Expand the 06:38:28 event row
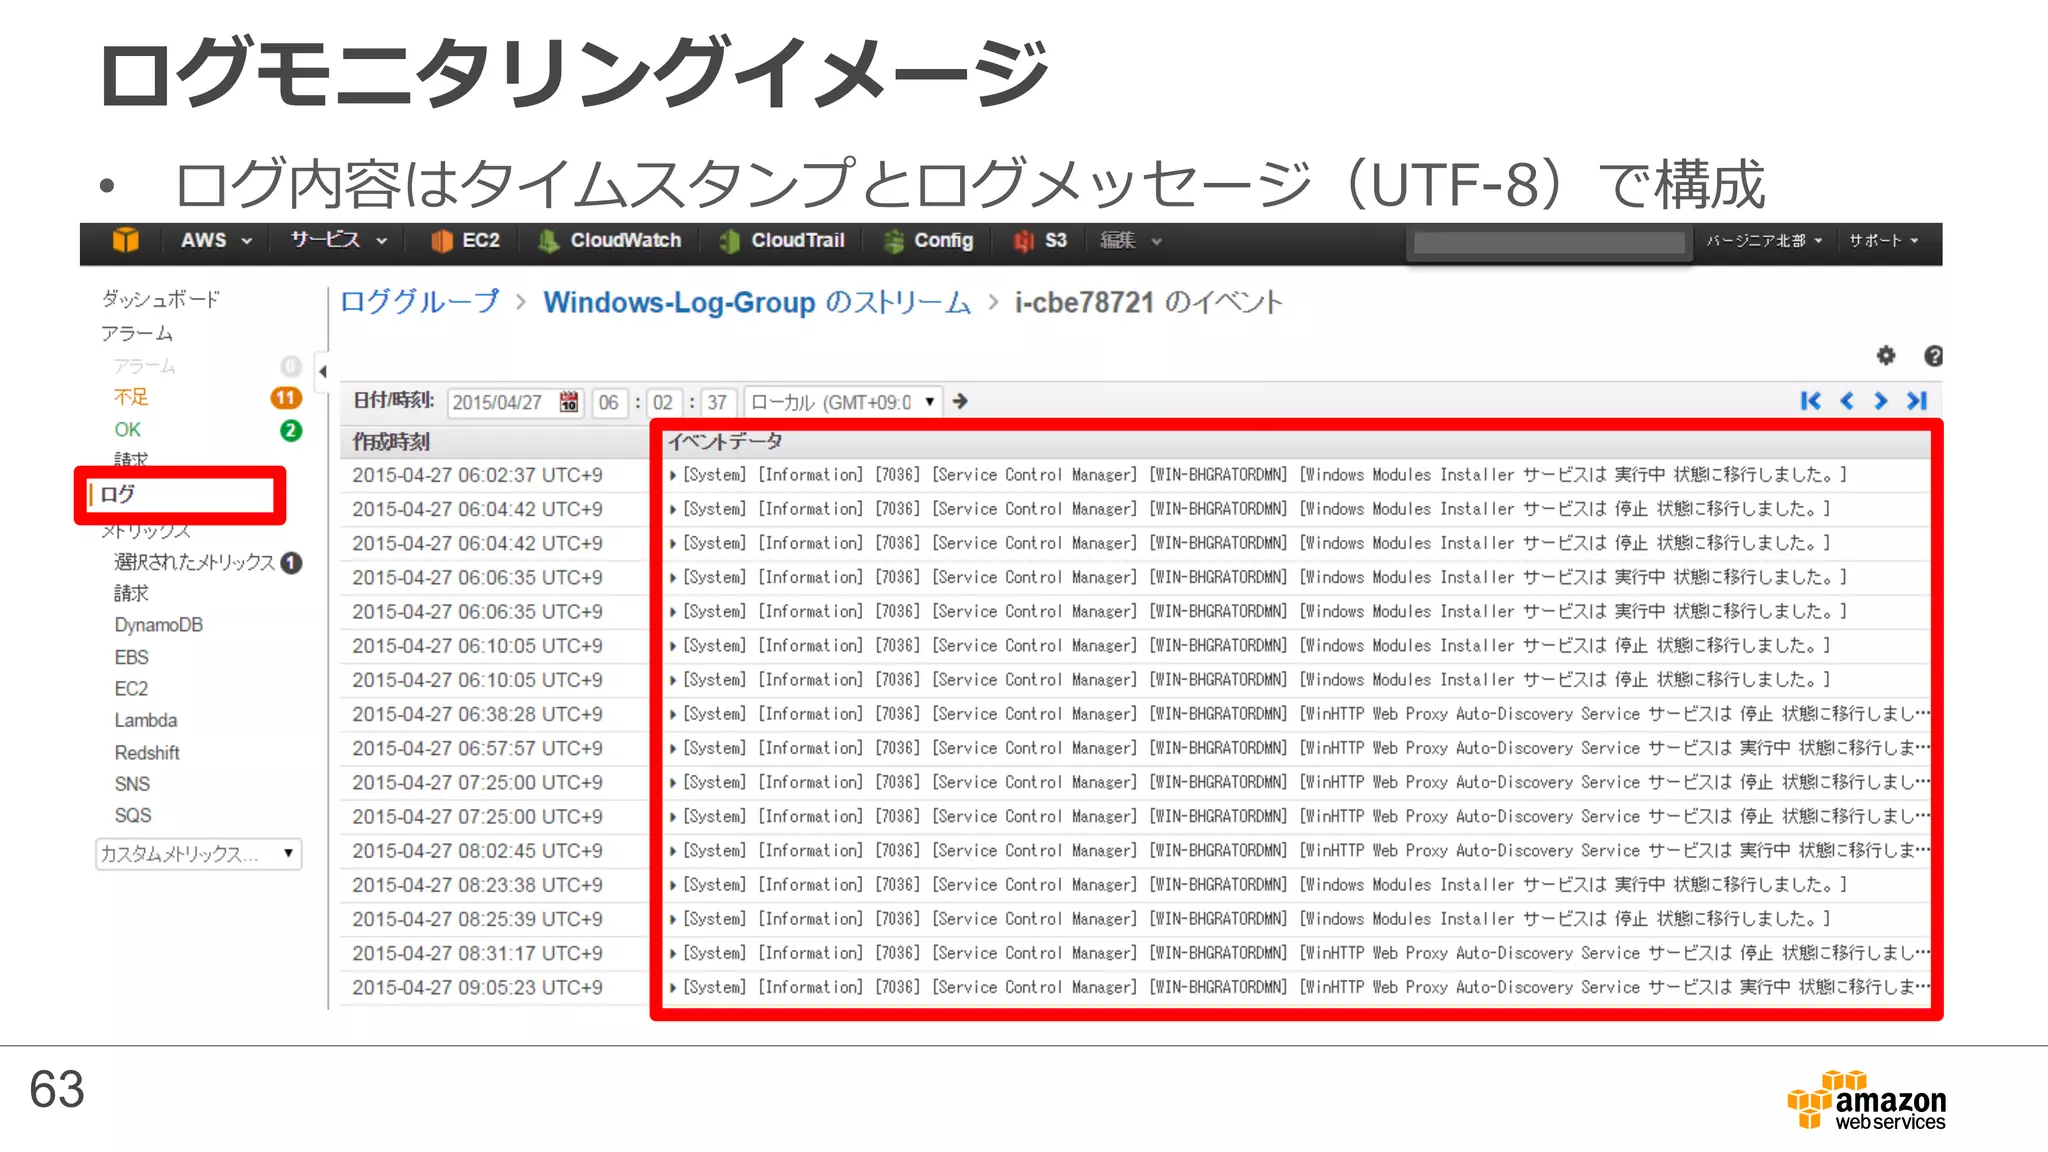The height and width of the screenshot is (1152, 2048). [x=673, y=714]
